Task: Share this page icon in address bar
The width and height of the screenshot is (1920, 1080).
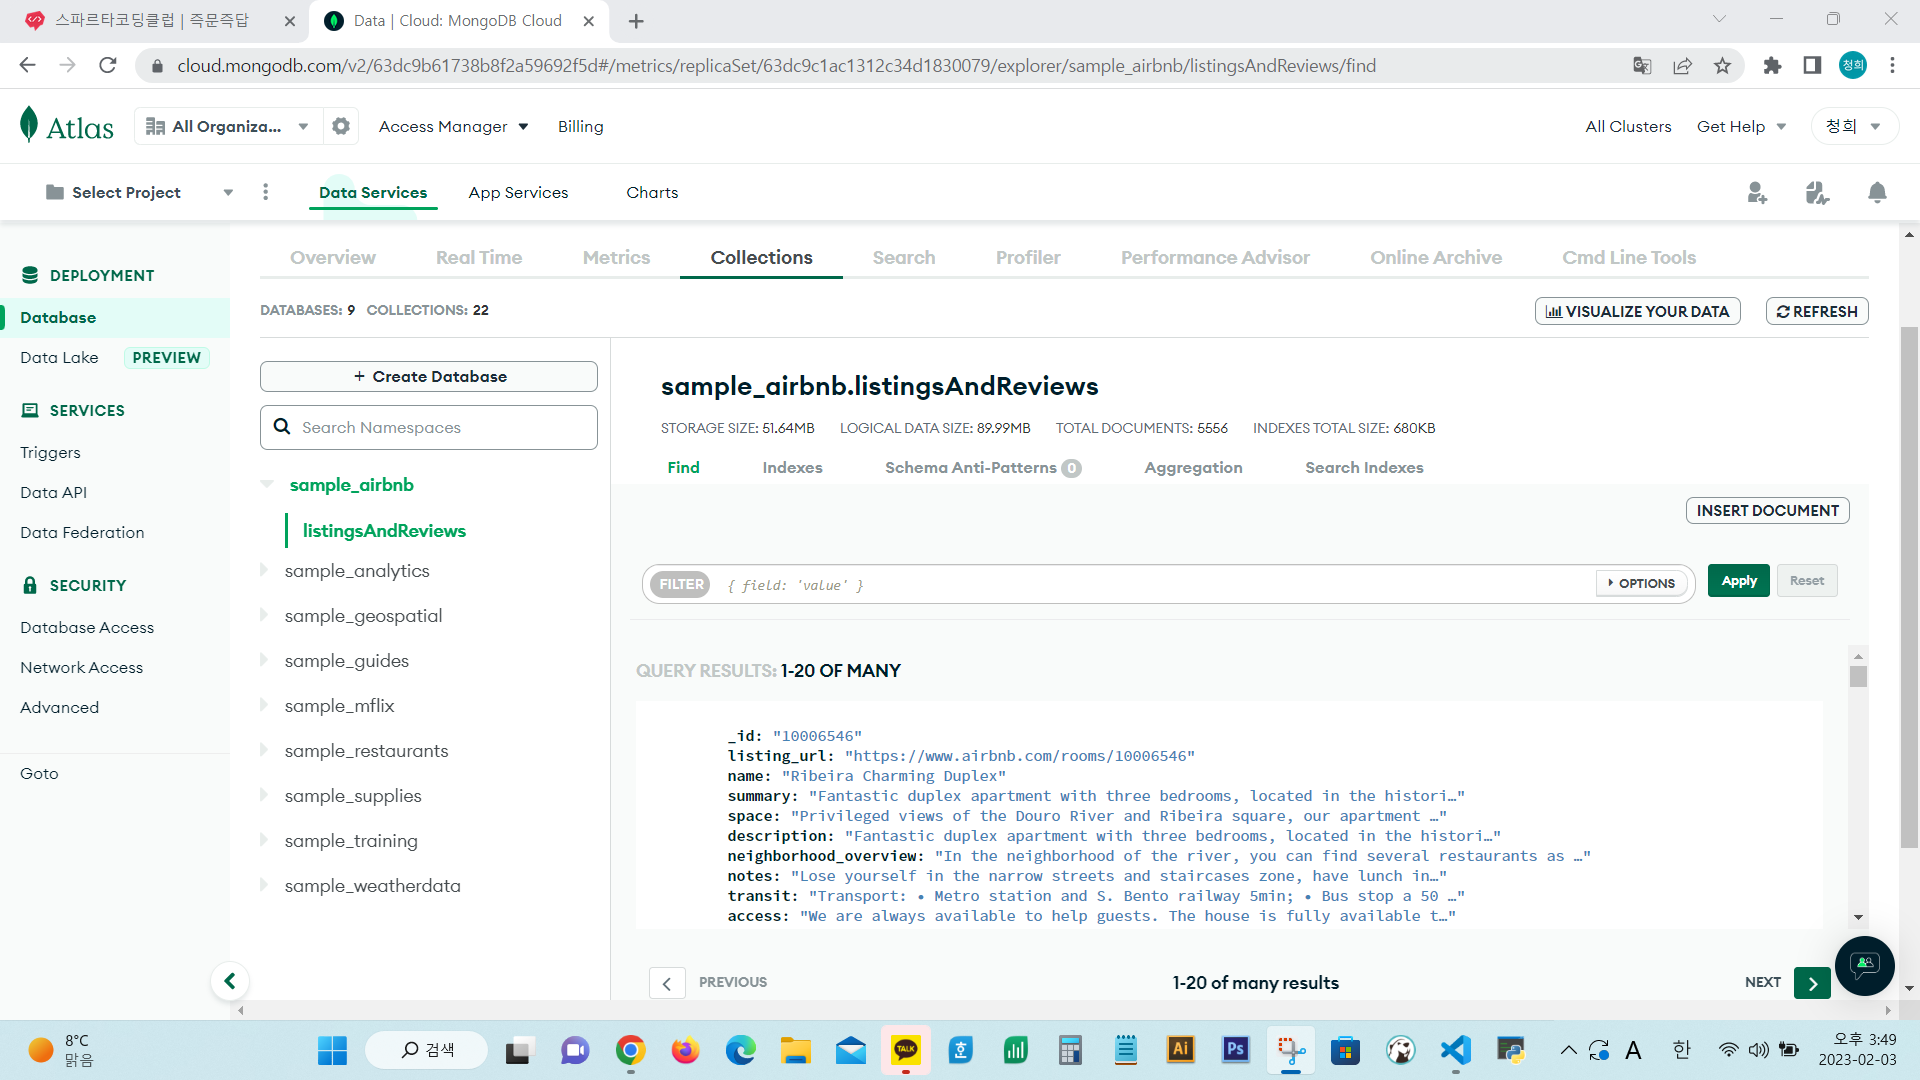Action: click(x=1682, y=65)
